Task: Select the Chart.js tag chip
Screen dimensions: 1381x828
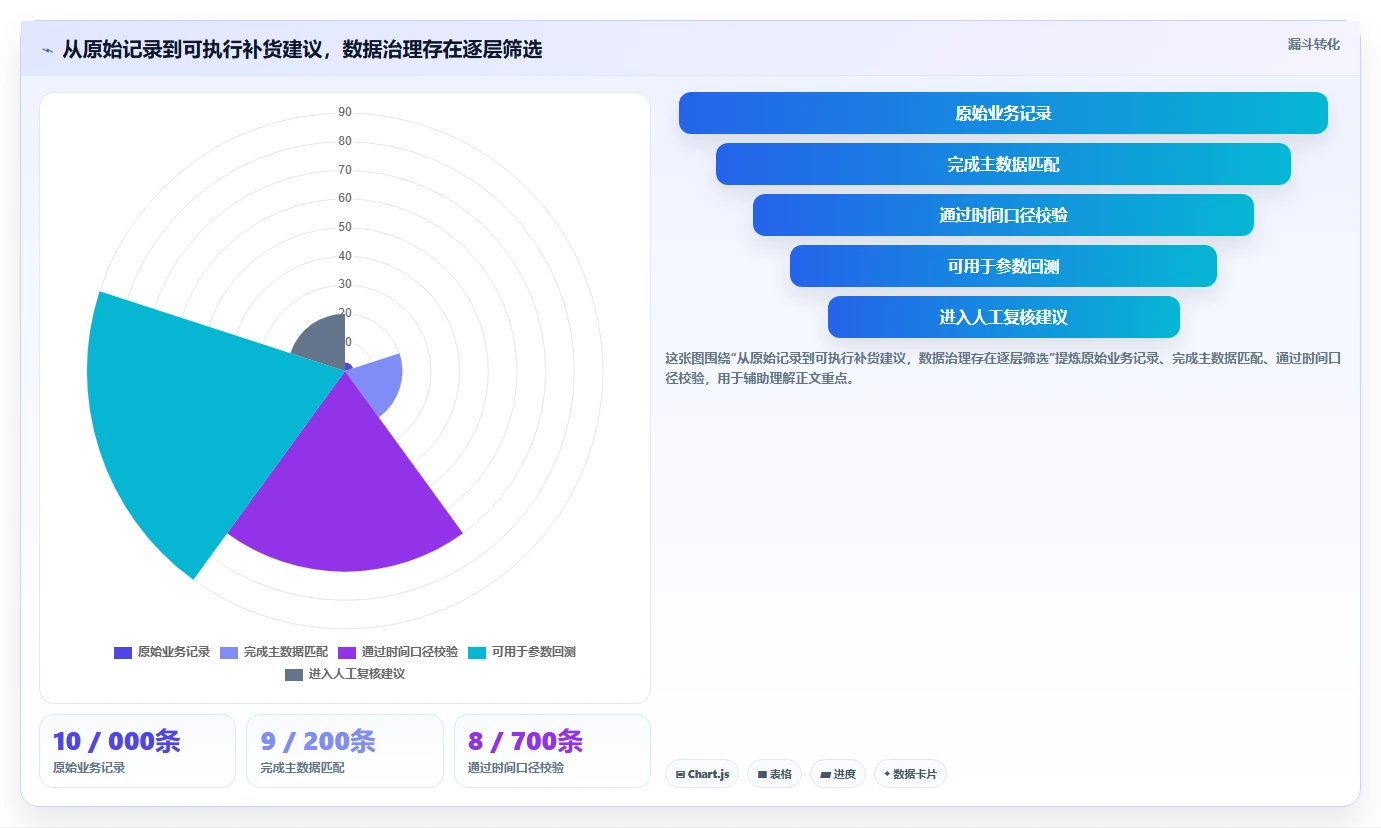Action: pyautogui.click(x=702, y=774)
